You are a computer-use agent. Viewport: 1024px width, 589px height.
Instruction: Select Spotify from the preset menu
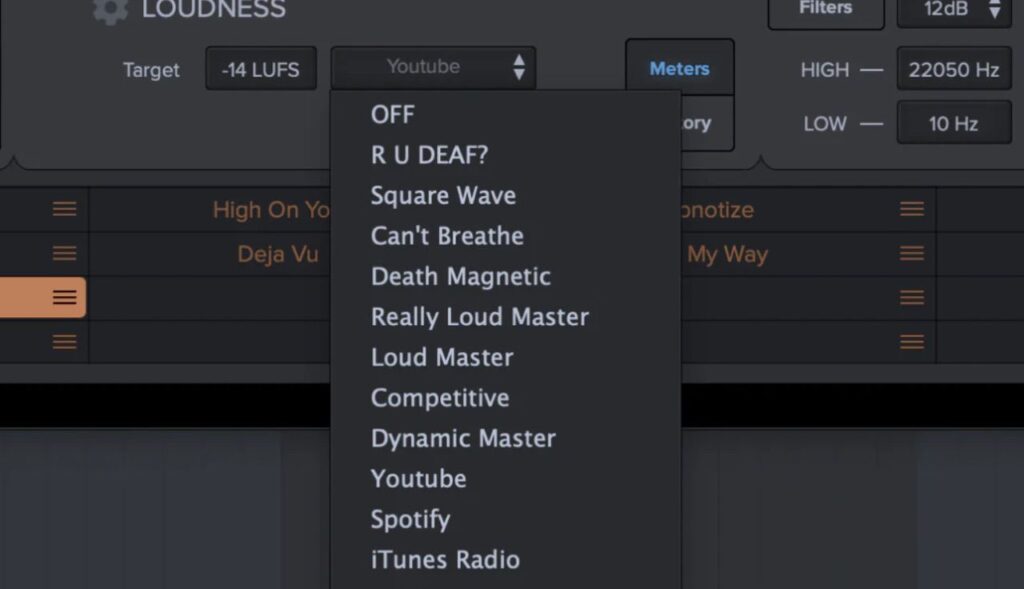410,520
